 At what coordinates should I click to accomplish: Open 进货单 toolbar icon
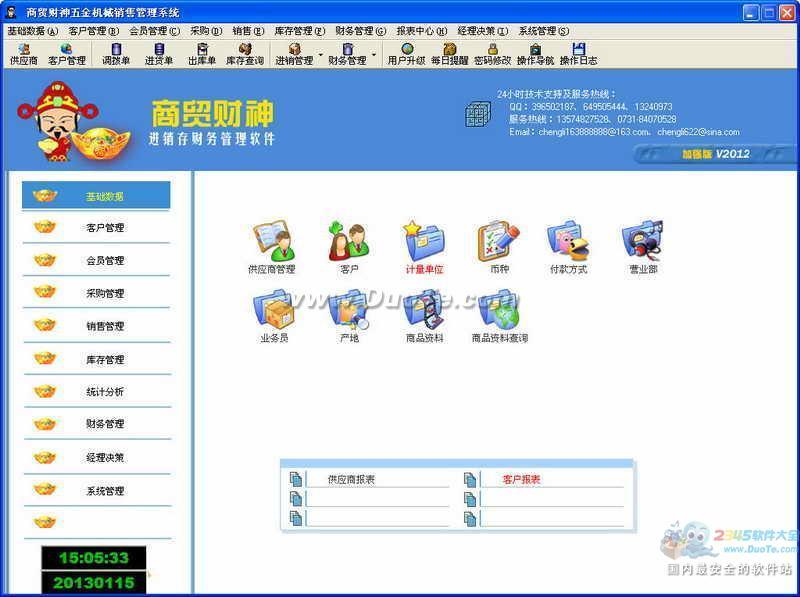pyautogui.click(x=159, y=54)
